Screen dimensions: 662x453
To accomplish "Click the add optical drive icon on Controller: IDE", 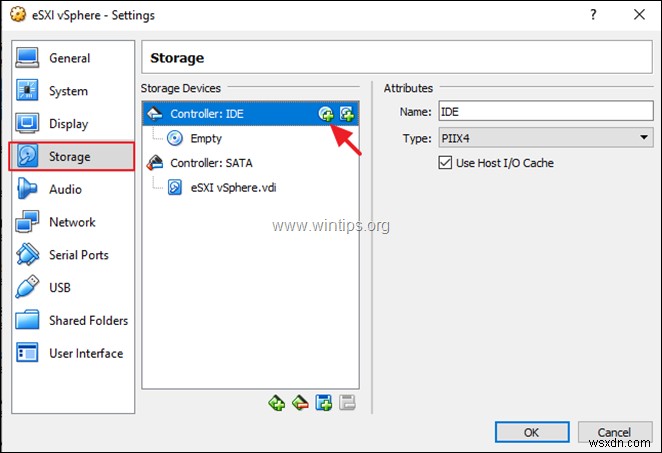I will 326,114.
